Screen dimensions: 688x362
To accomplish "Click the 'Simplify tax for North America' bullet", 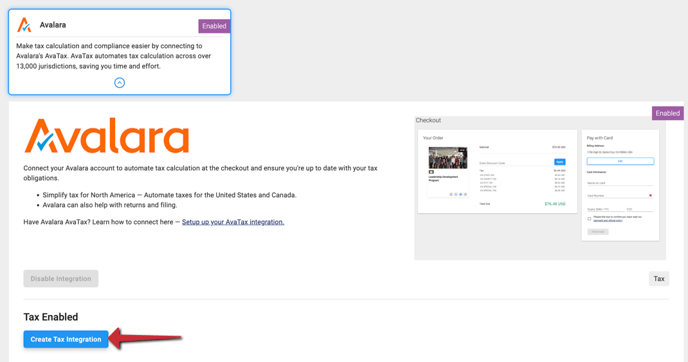I will coord(169,195).
